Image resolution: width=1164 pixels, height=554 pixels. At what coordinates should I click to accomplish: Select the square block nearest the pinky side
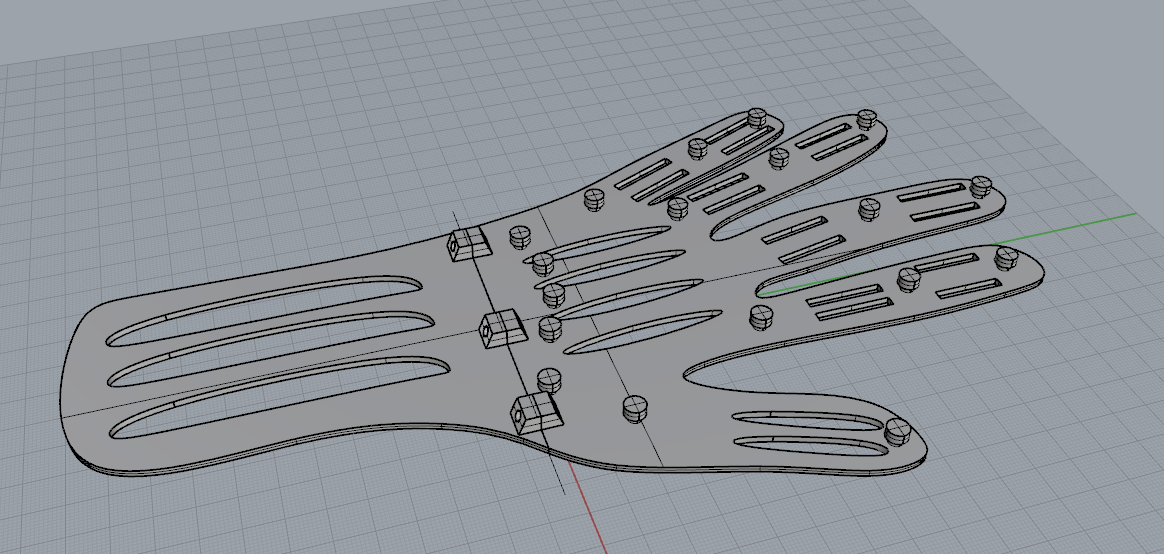[469, 244]
